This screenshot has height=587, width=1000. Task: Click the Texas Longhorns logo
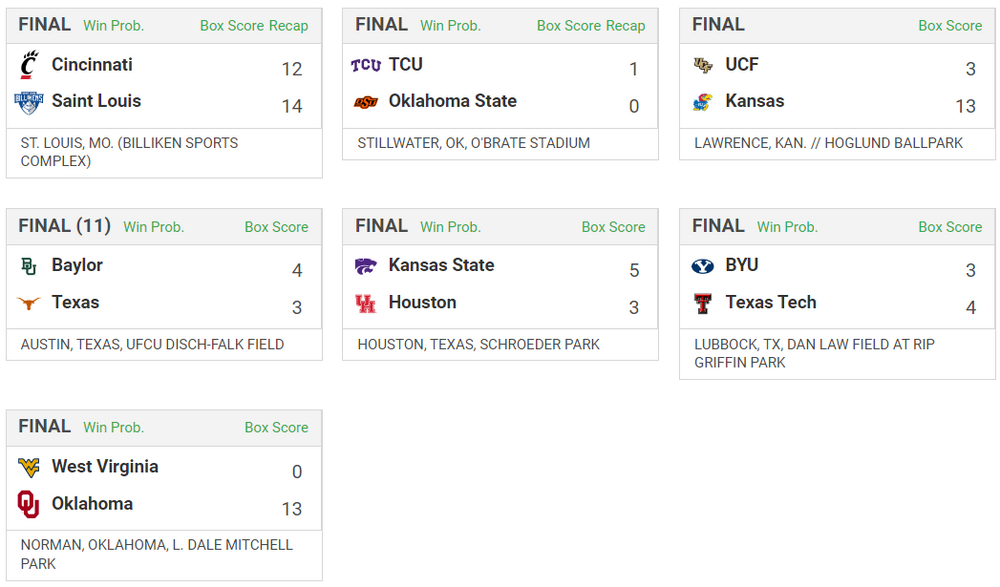pyautogui.click(x=29, y=303)
